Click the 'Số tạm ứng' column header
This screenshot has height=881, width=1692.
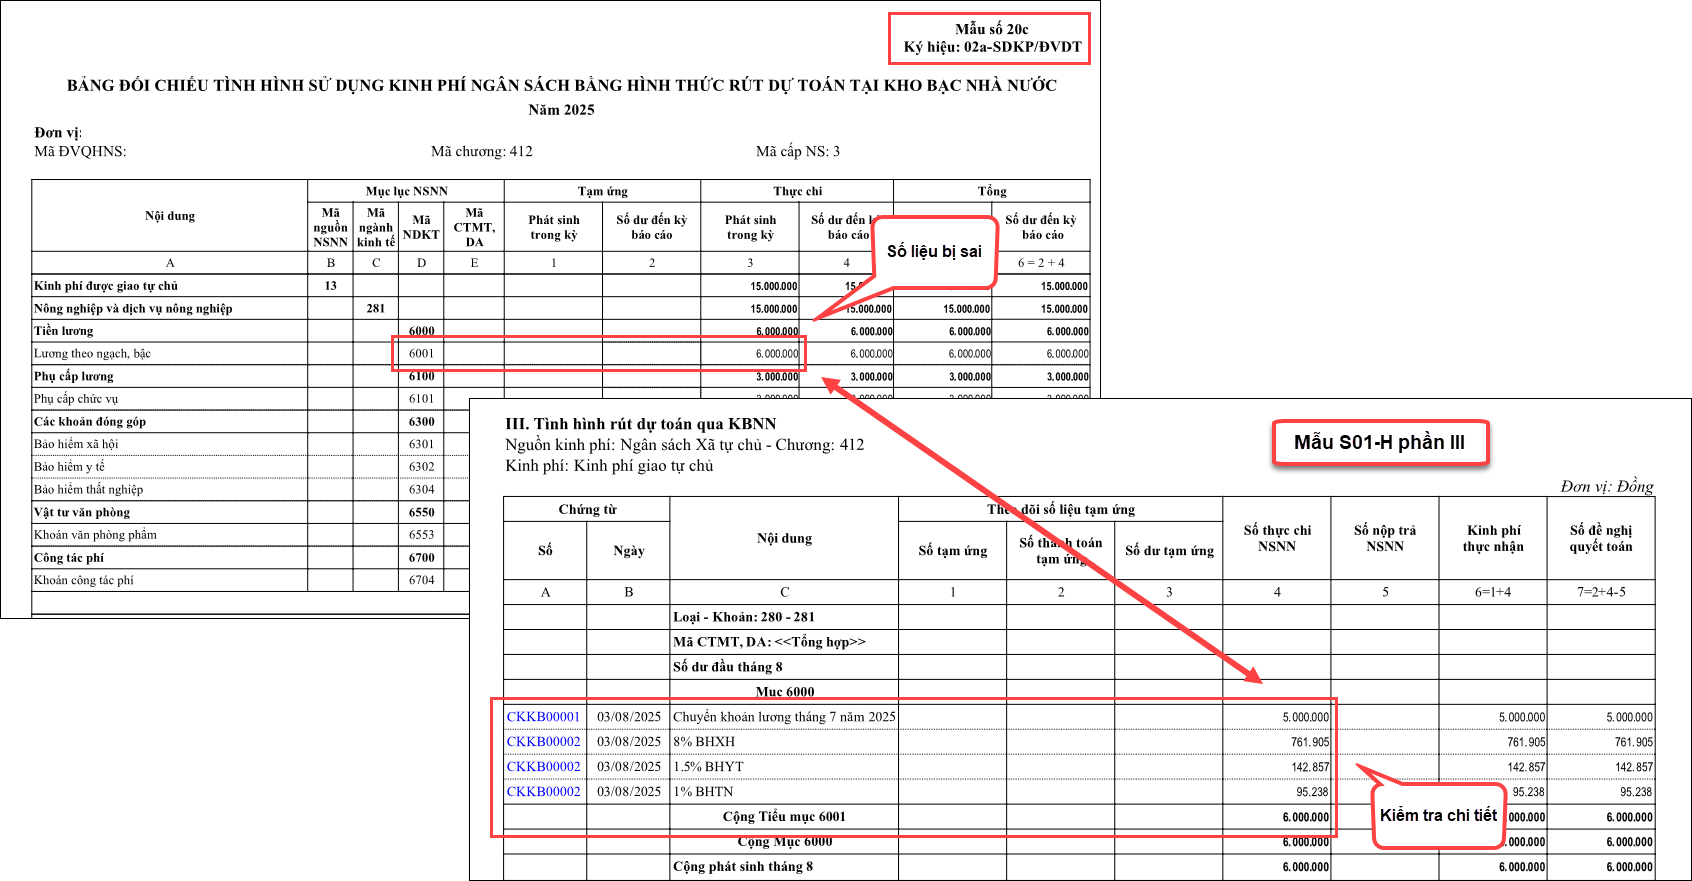tap(952, 551)
